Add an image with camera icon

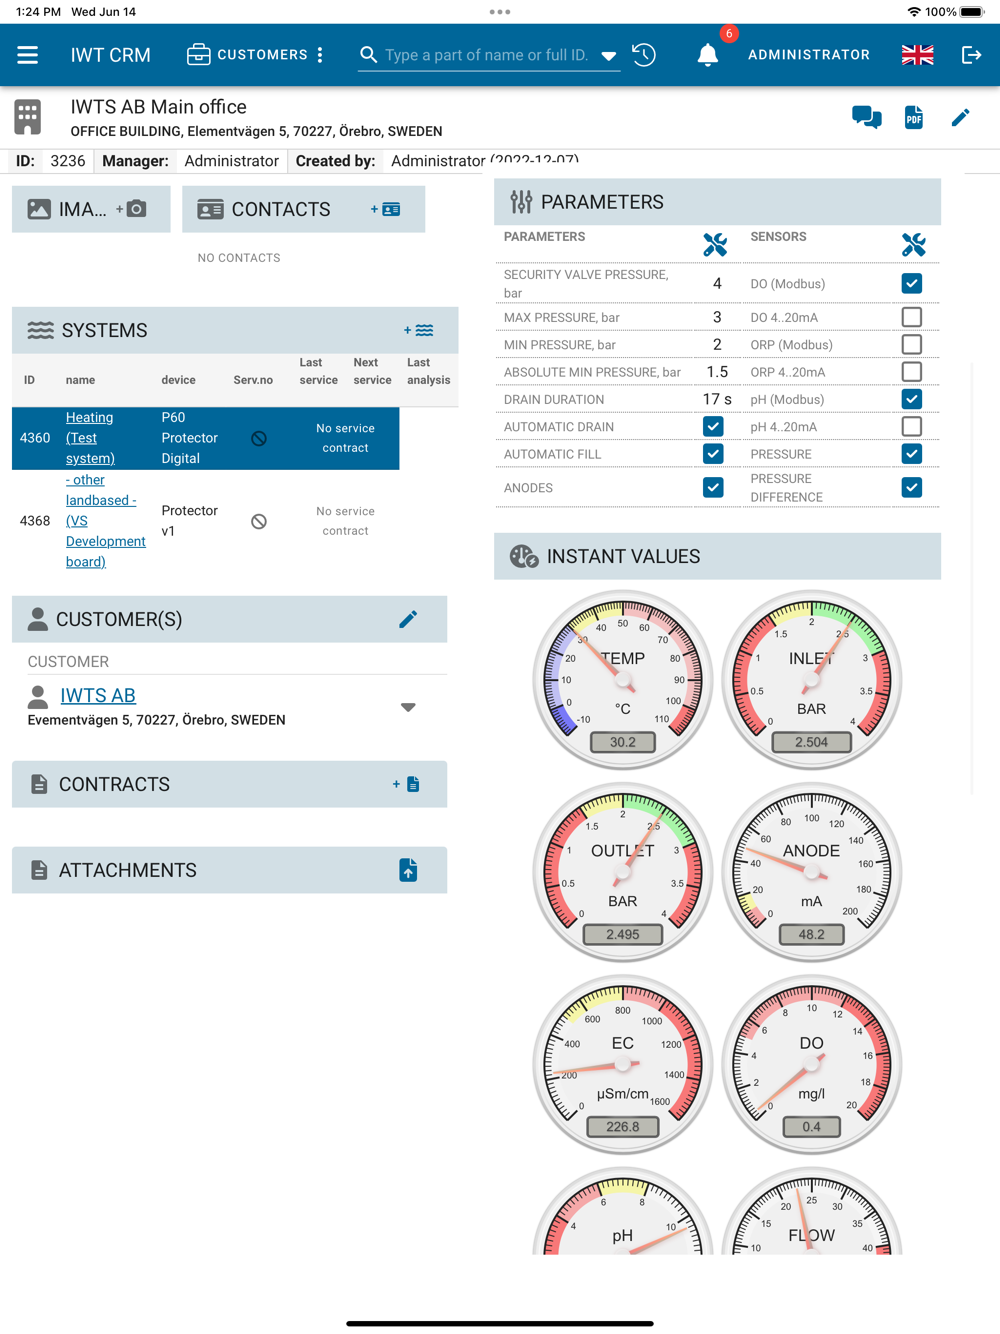(131, 209)
